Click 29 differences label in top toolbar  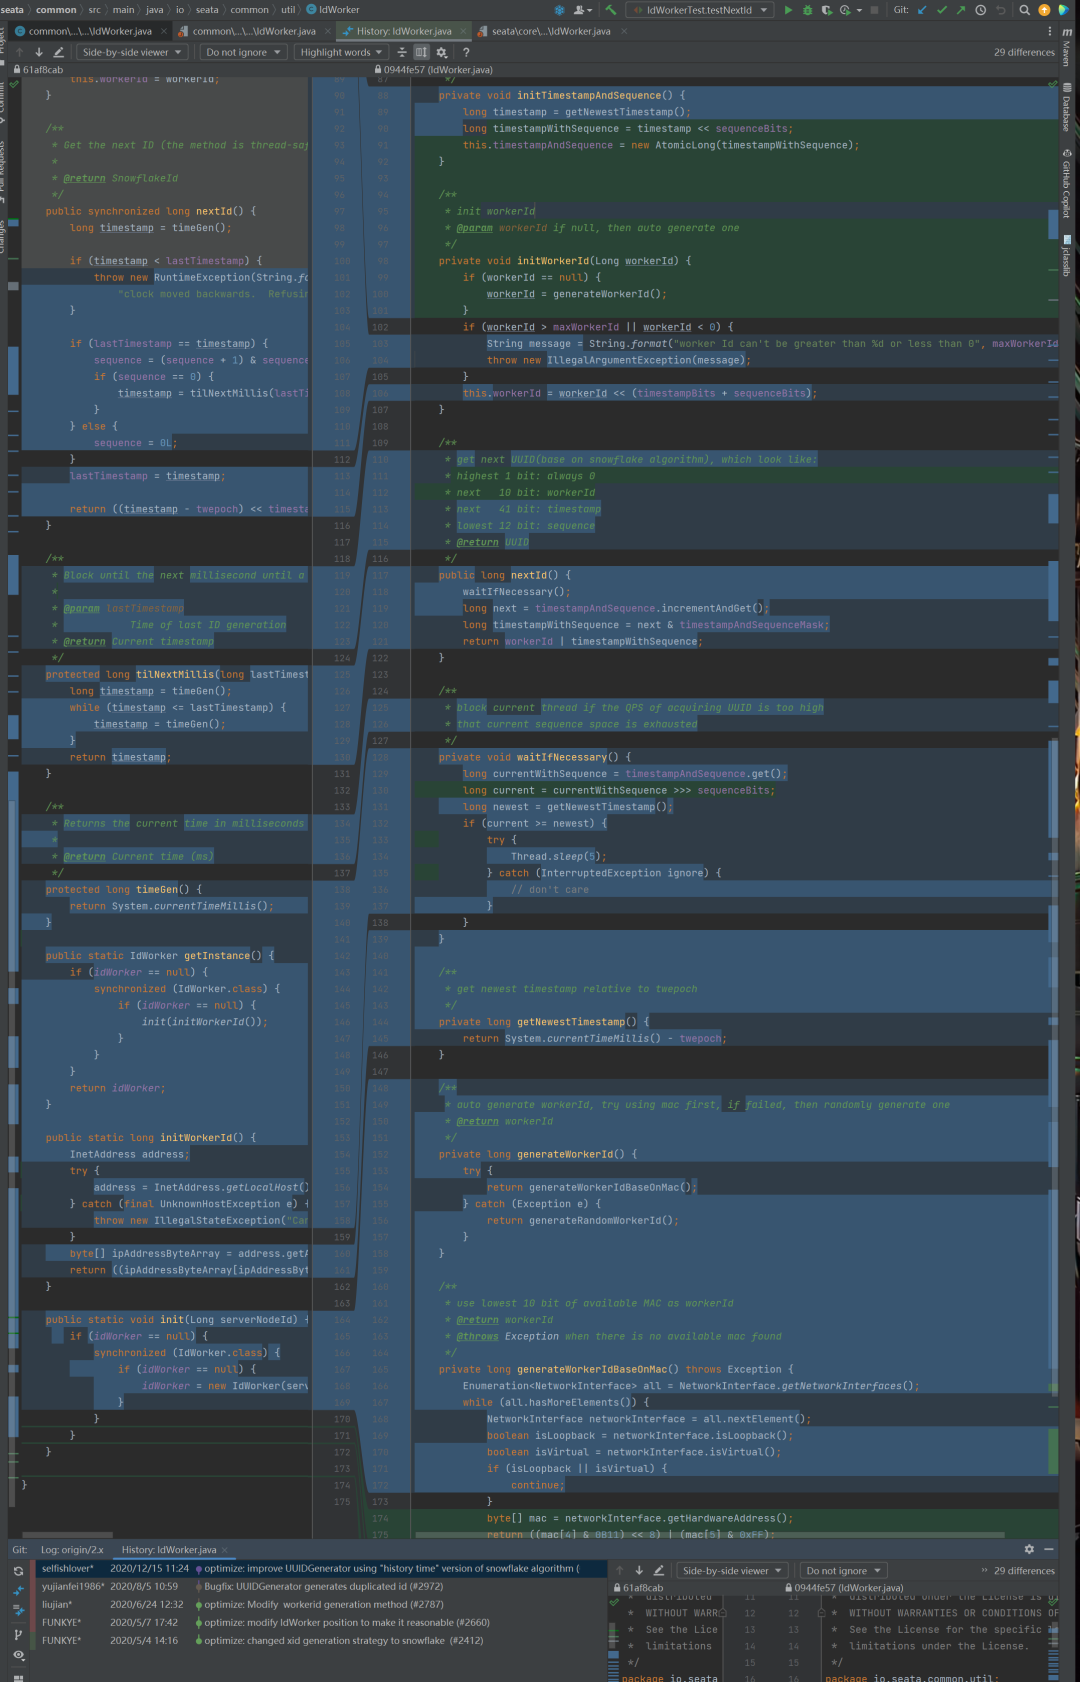[1024, 52]
